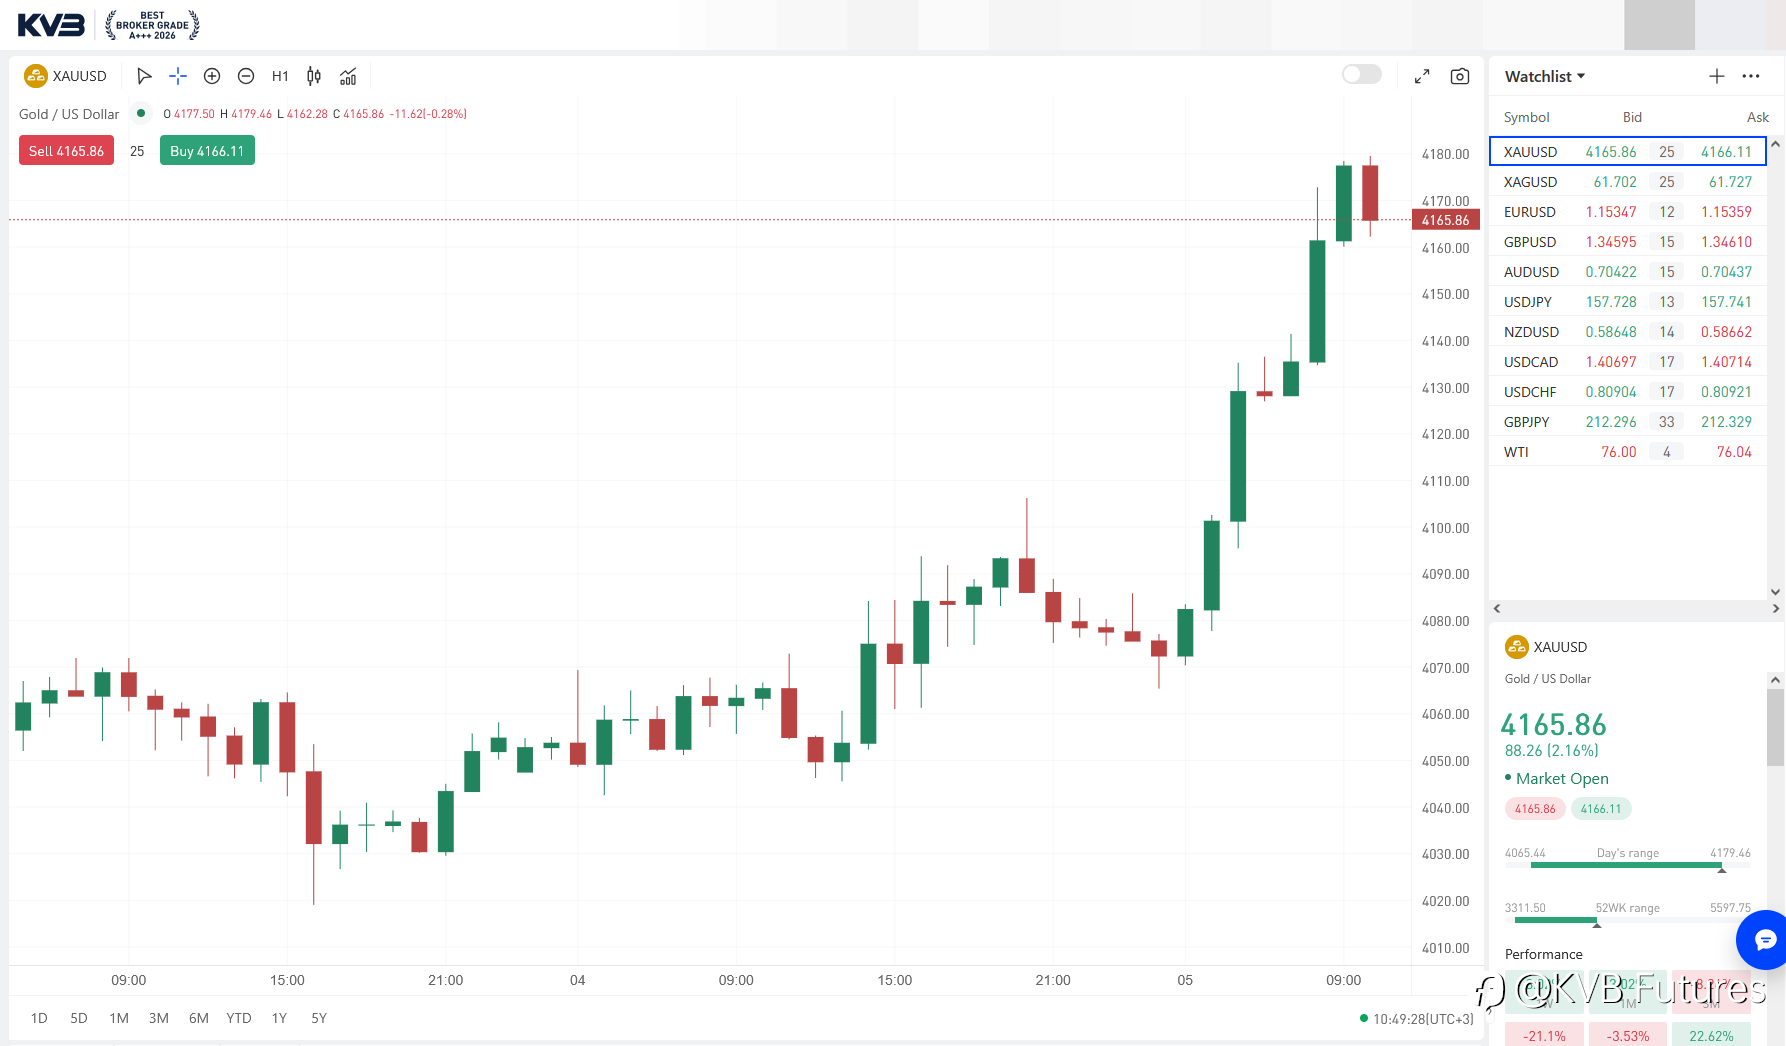Add symbol to watchlist with plus

(1717, 76)
